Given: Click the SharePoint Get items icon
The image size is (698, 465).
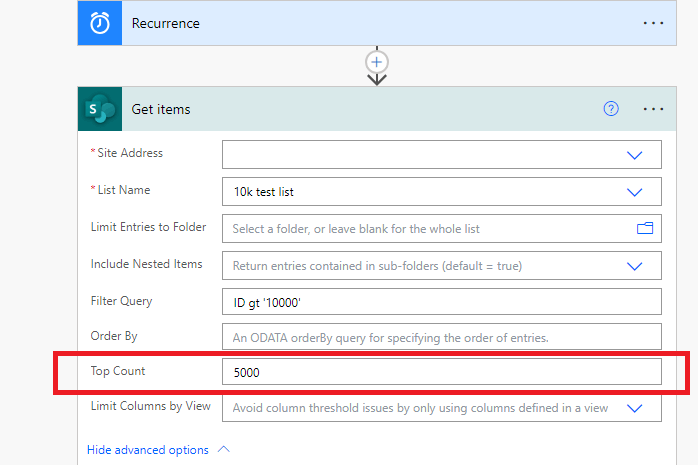Looking at the screenshot, I should click(100, 109).
